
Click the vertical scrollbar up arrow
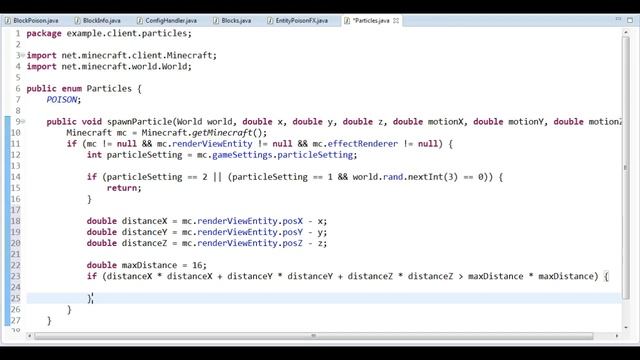coord(626,32)
